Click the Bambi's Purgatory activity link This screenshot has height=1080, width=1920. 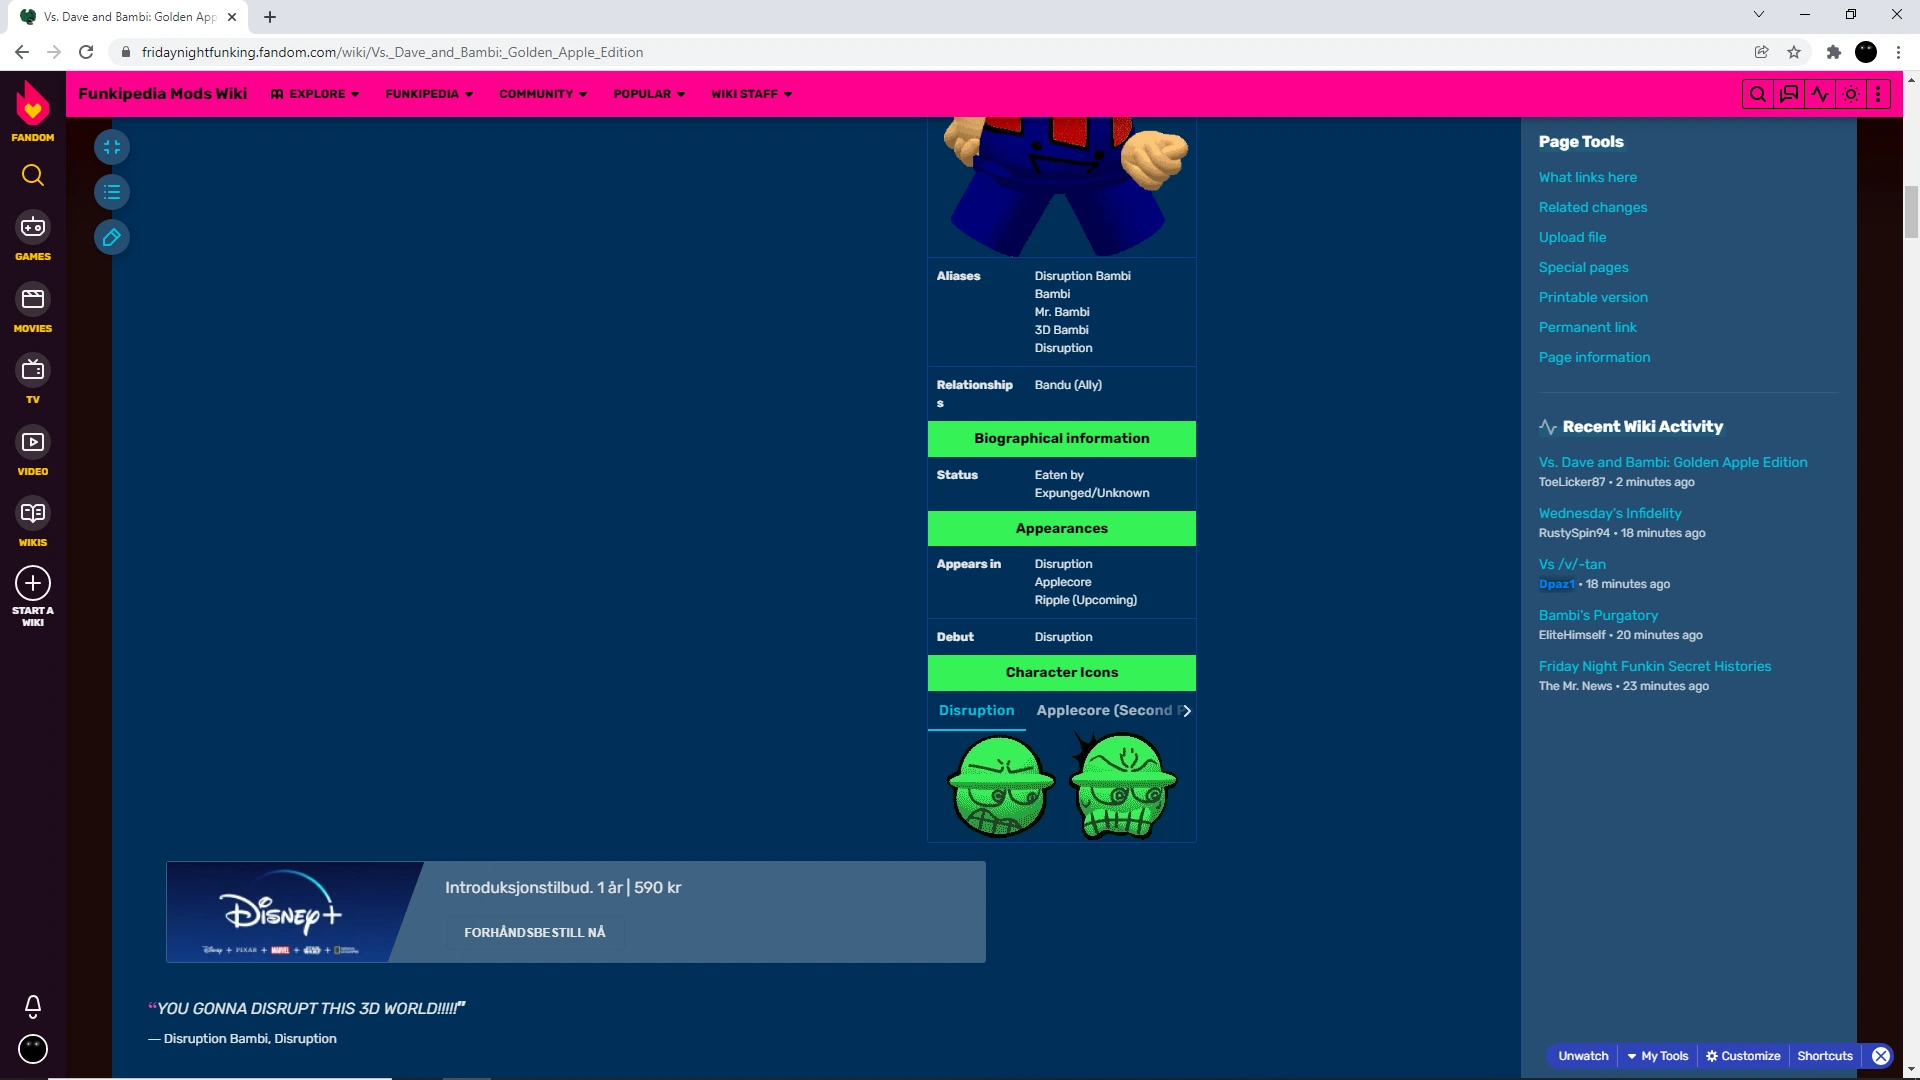click(1597, 615)
